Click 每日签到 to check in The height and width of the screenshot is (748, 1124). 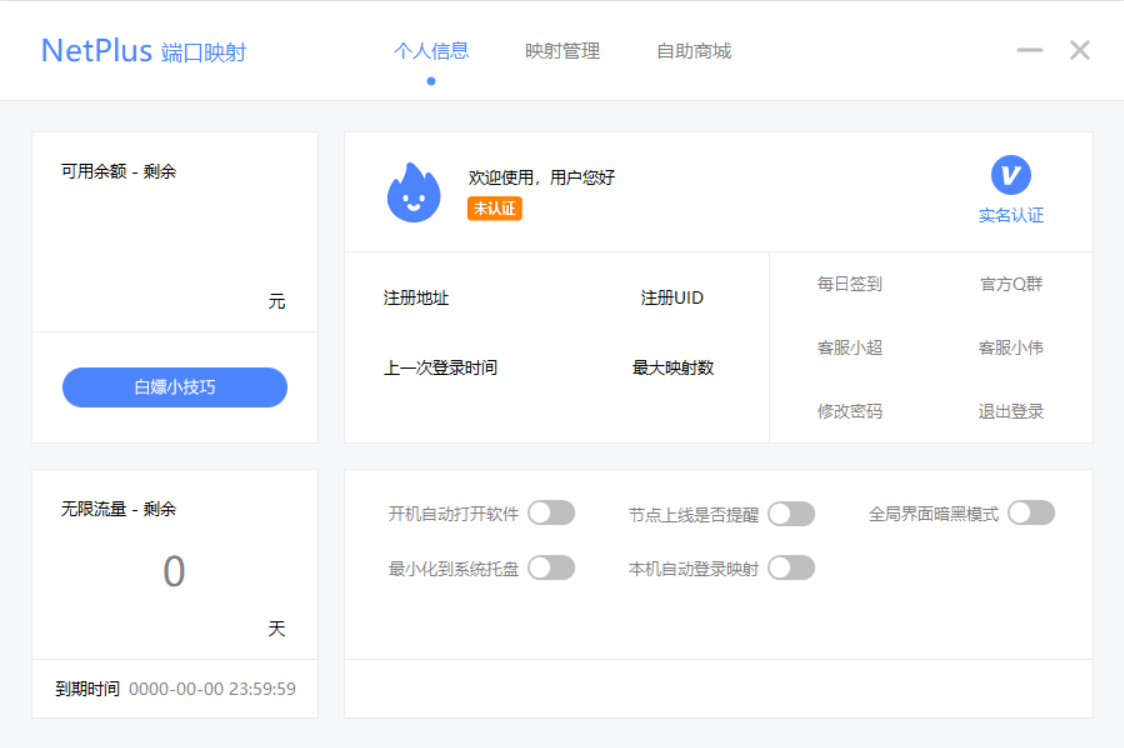(x=849, y=284)
